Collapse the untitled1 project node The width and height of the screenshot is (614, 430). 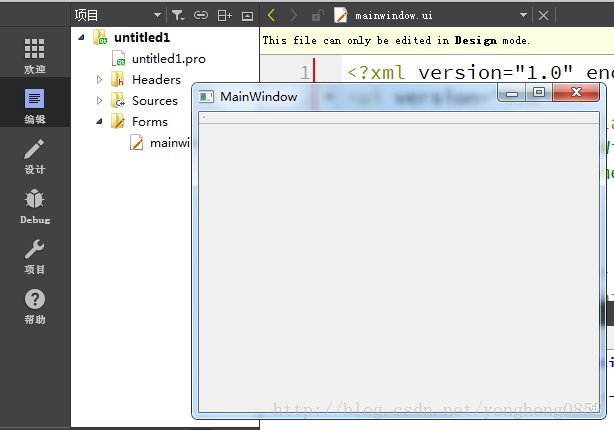(x=81, y=38)
